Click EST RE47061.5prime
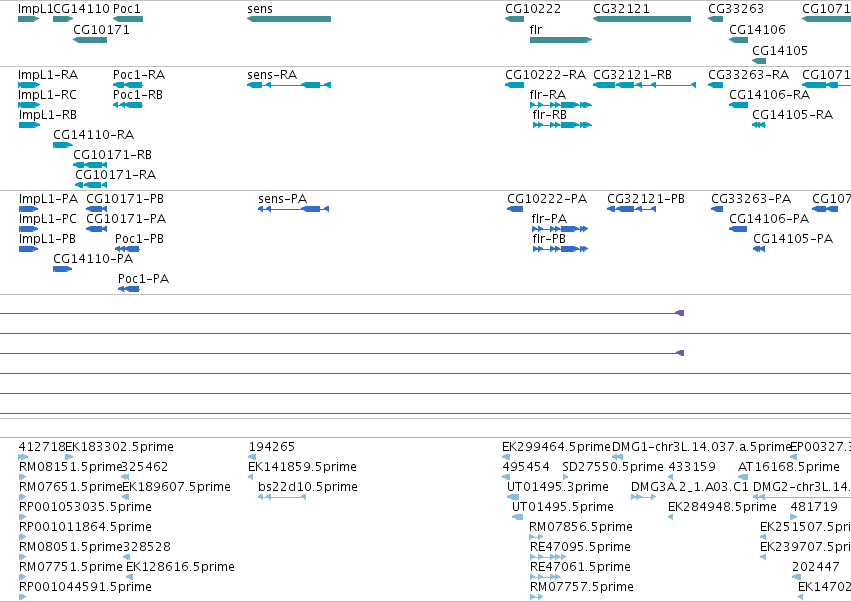 580,567
